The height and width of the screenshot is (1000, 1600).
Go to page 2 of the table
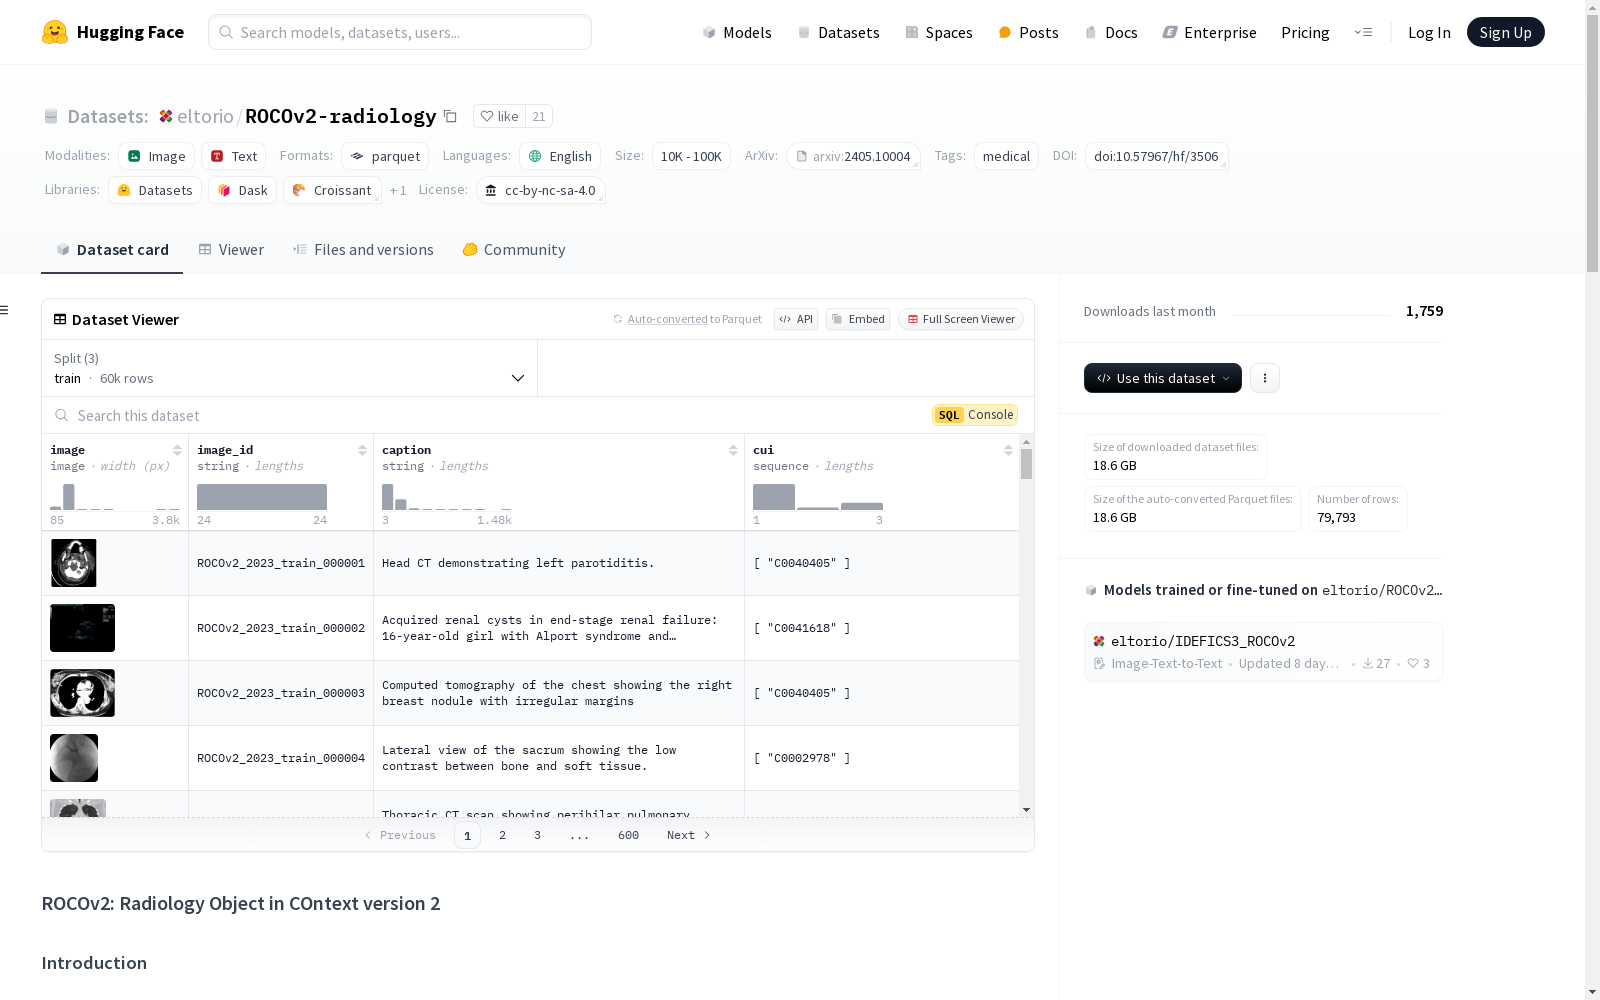(502, 835)
